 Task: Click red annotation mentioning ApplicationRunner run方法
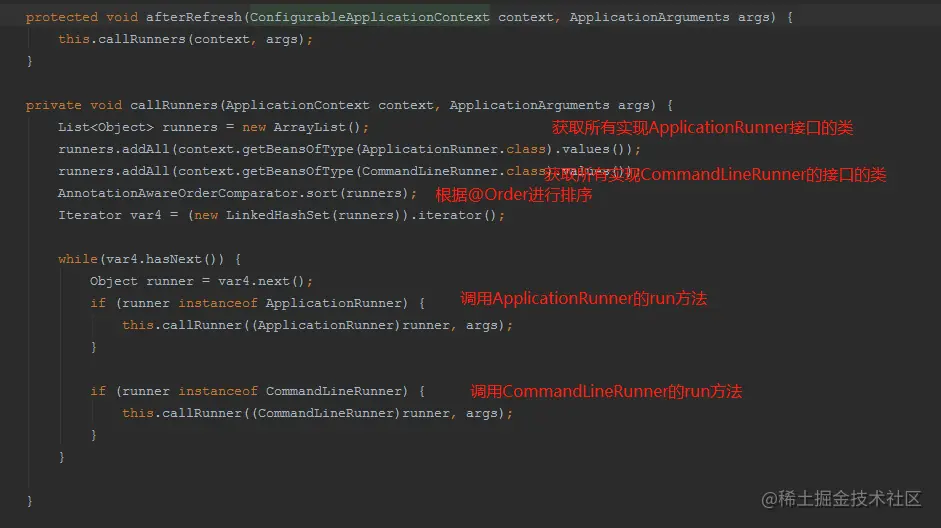pos(583,299)
